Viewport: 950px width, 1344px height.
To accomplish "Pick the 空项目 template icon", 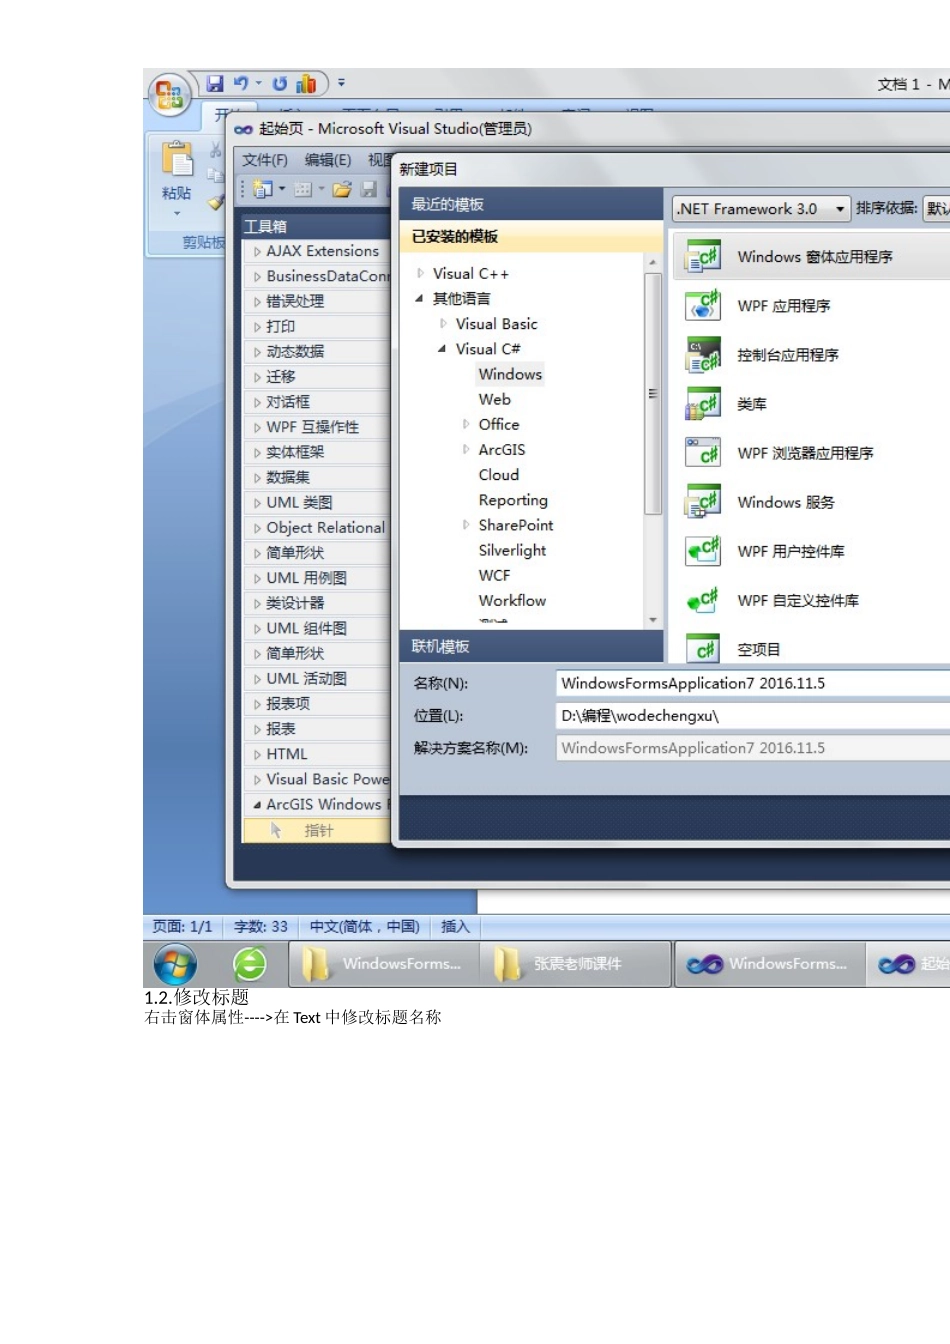I will coord(704,649).
